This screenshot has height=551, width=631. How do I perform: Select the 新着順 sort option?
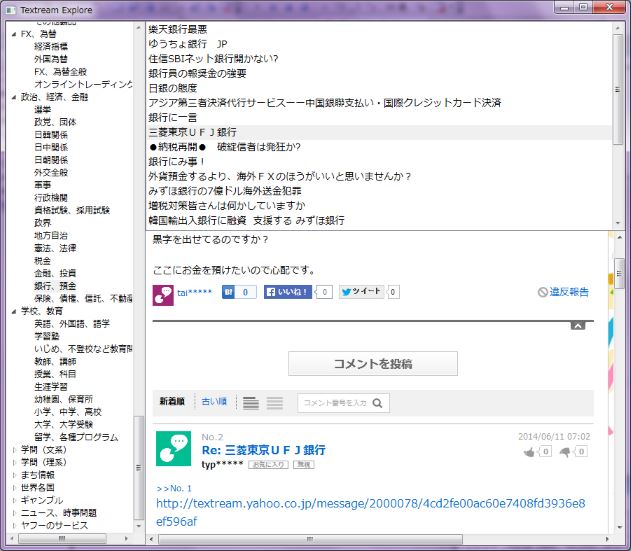pos(172,401)
